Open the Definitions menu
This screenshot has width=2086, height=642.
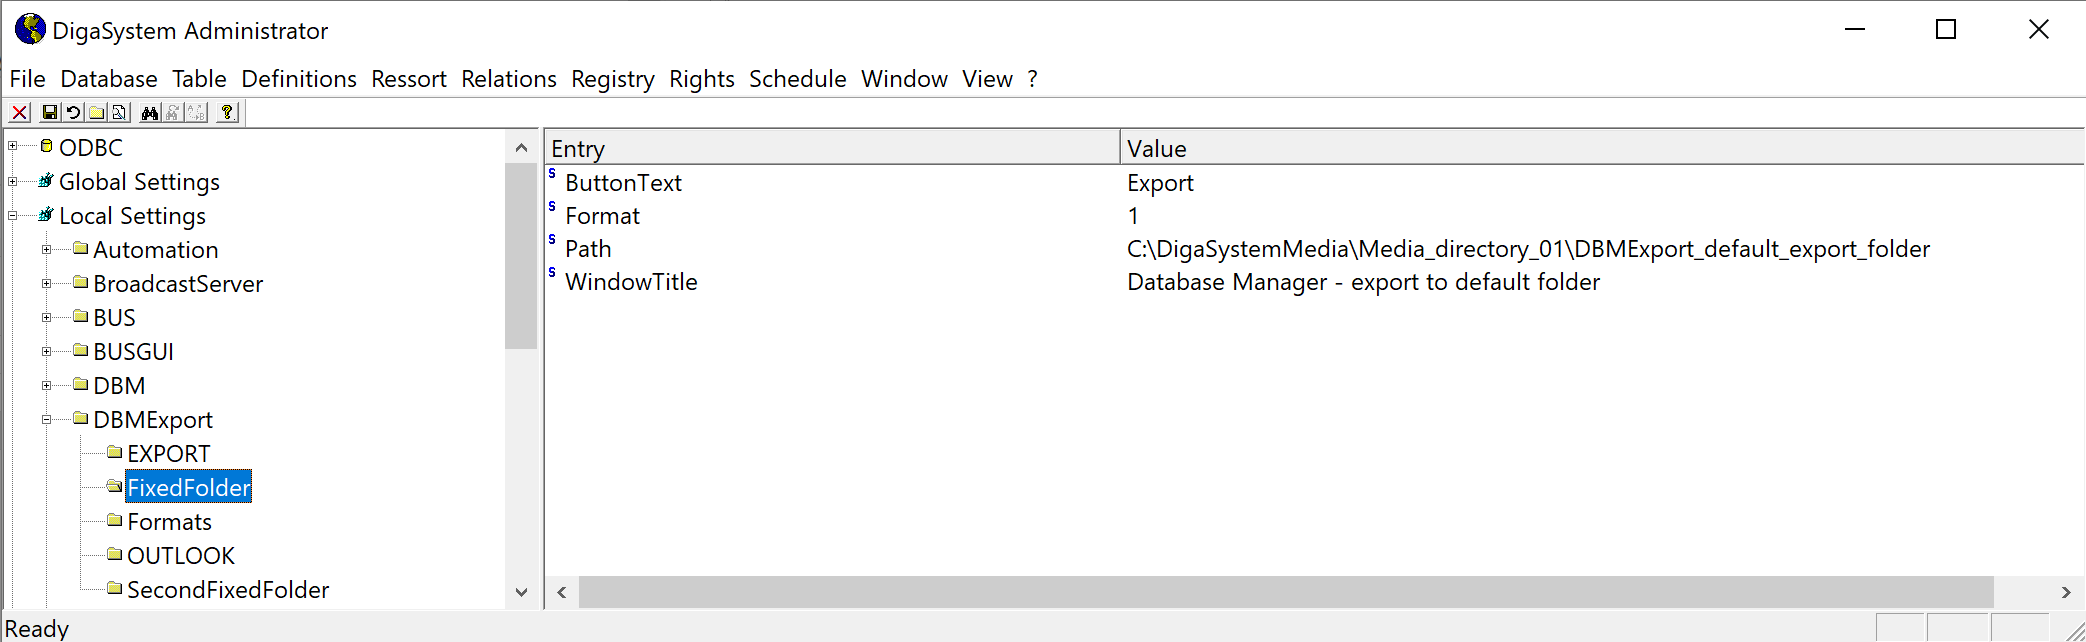298,79
